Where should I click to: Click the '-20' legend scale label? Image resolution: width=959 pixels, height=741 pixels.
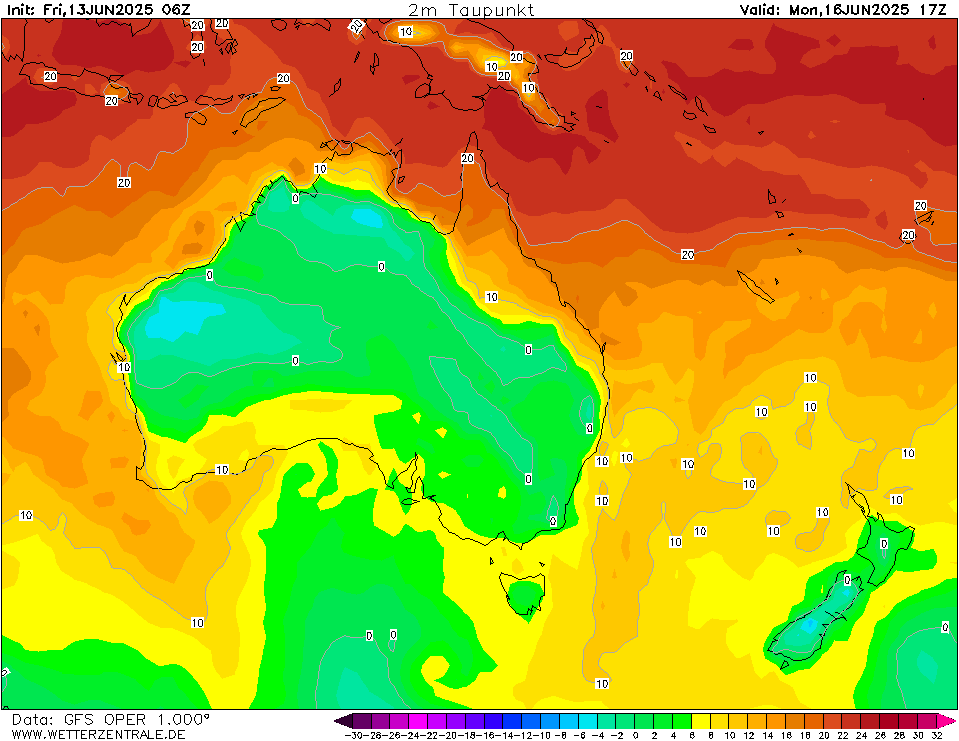(x=446, y=735)
